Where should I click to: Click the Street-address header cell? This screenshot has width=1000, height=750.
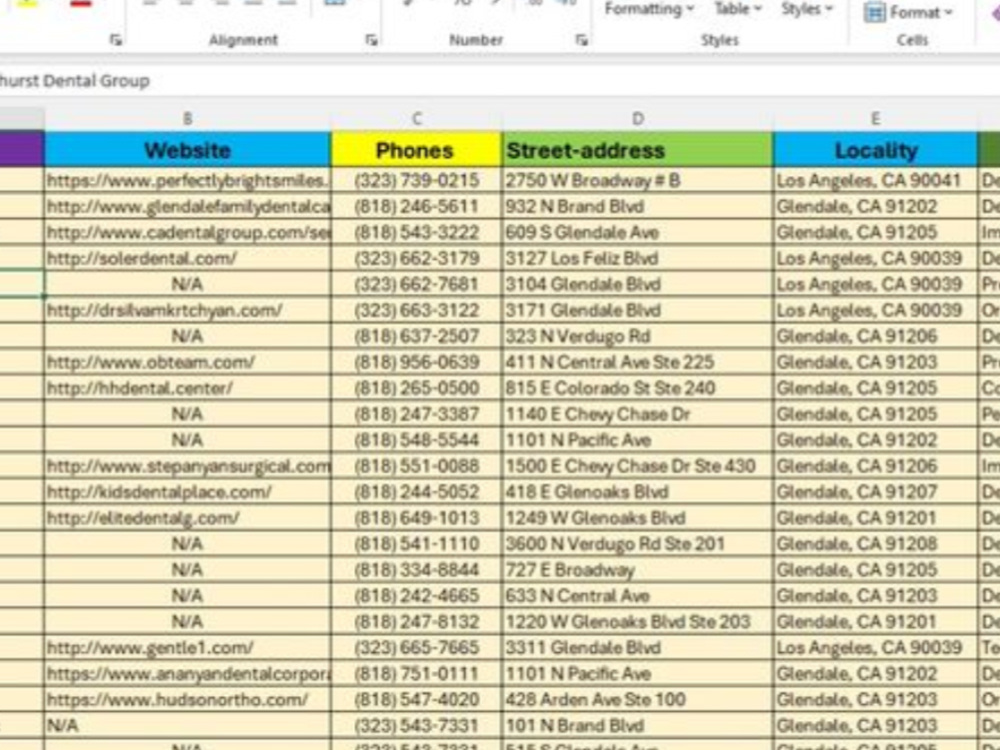[637, 150]
